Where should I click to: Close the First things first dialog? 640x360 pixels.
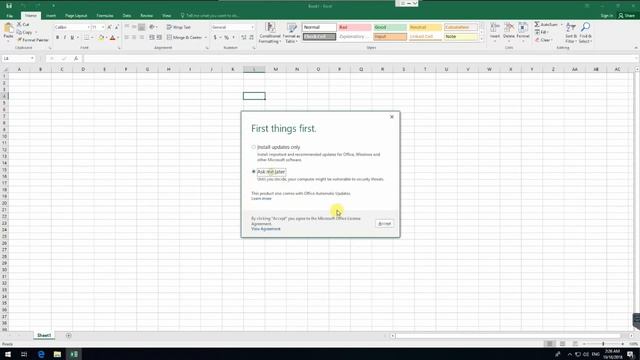[392, 117]
